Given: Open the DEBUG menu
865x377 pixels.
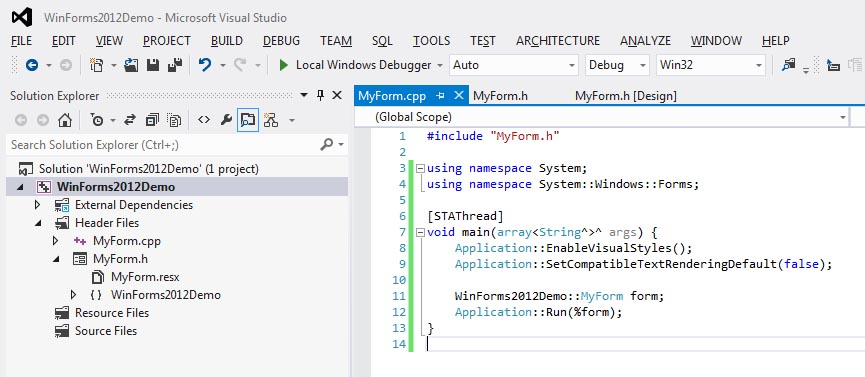Looking at the screenshot, I should tap(281, 41).
